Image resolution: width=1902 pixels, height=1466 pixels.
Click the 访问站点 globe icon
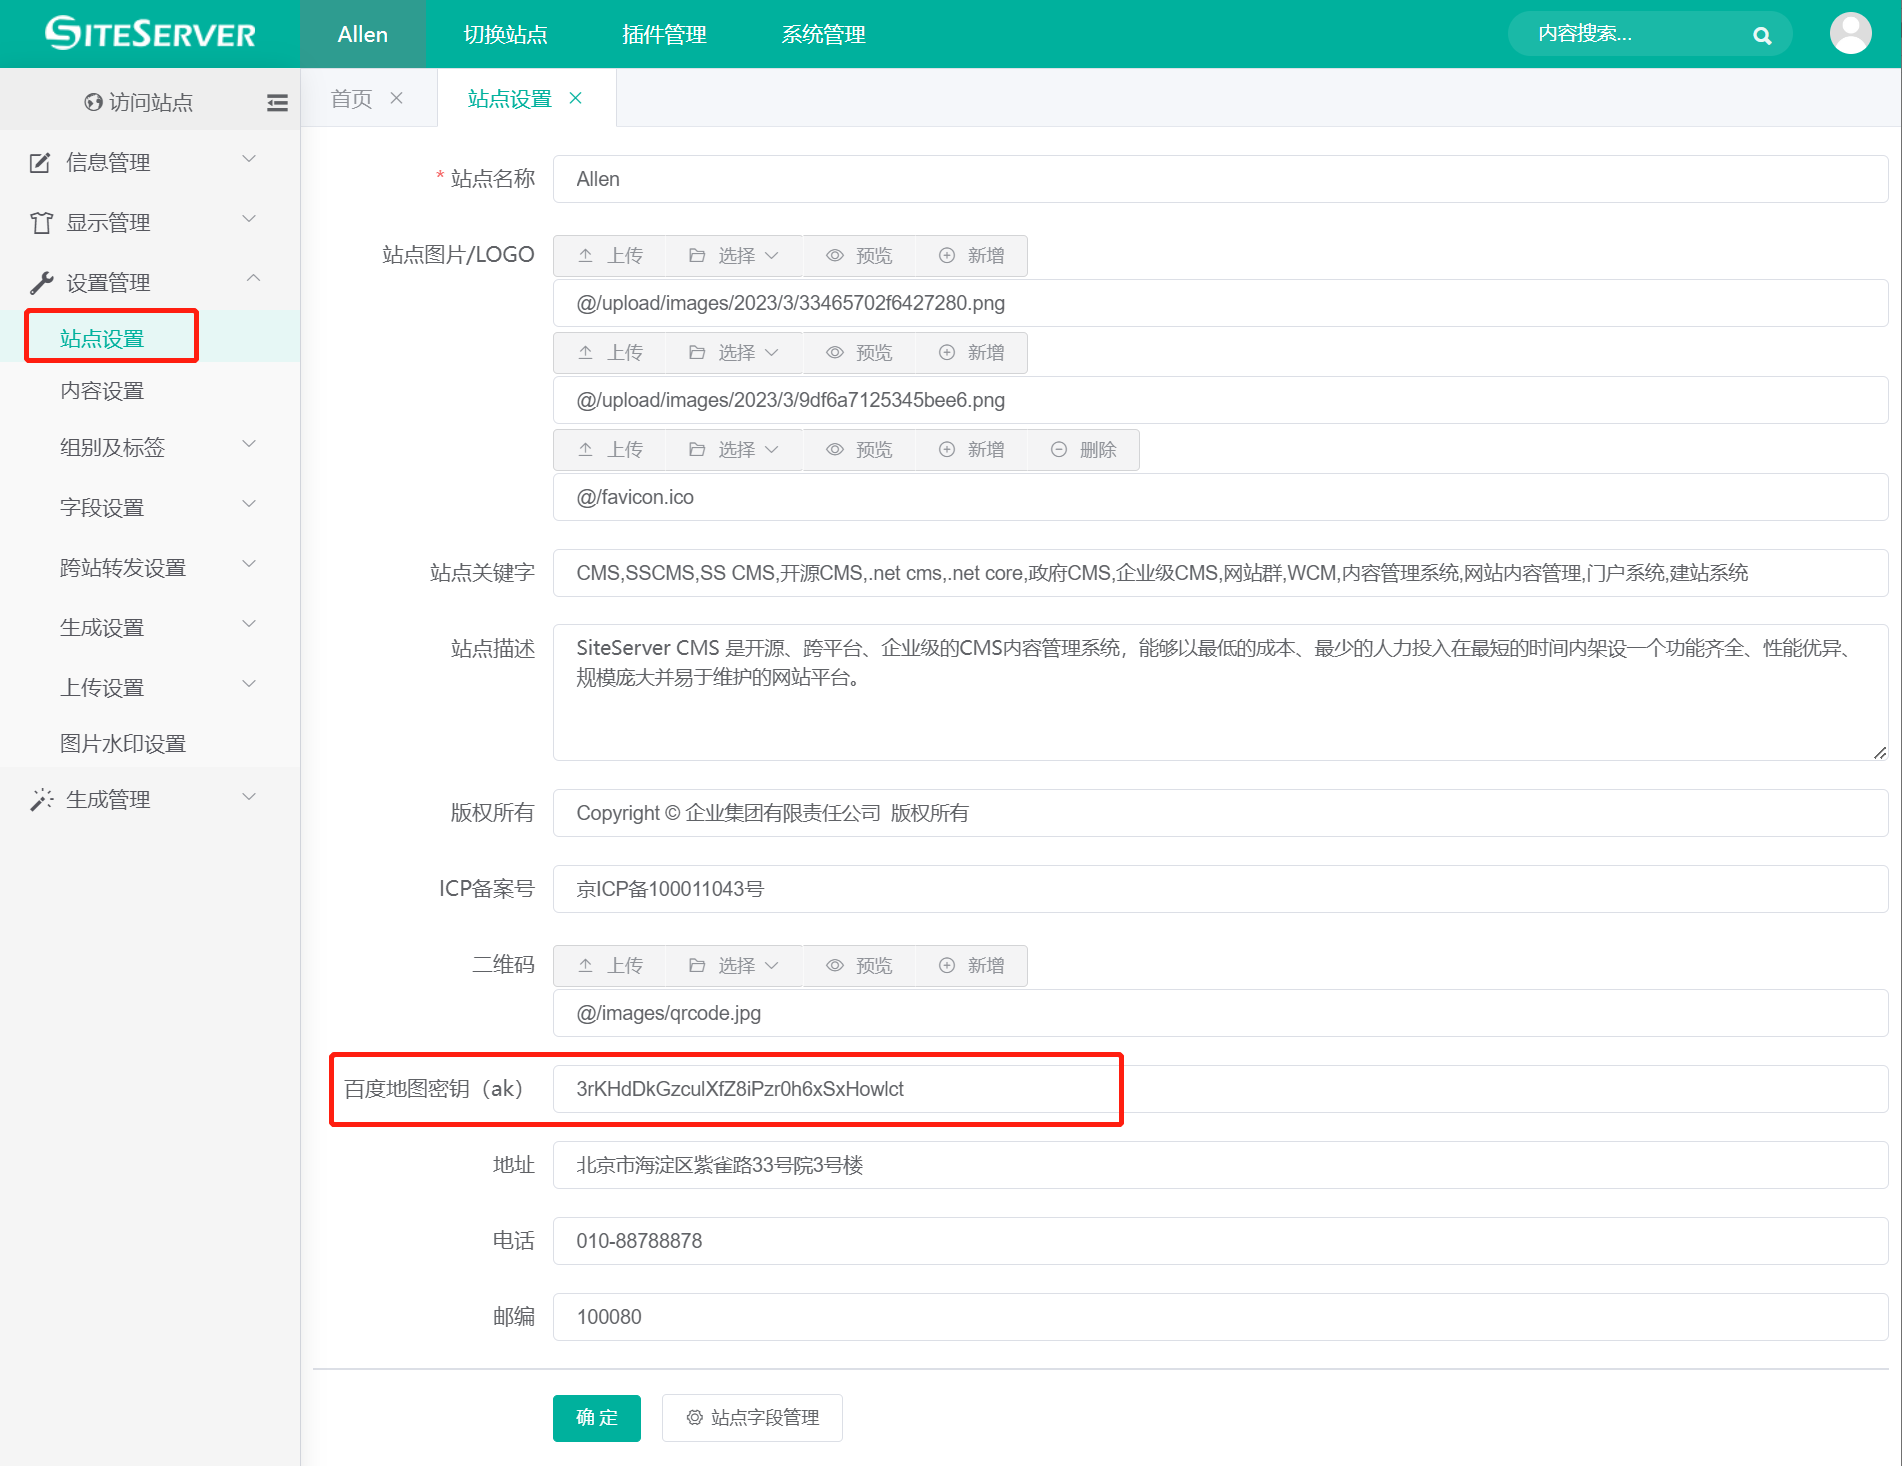click(91, 101)
